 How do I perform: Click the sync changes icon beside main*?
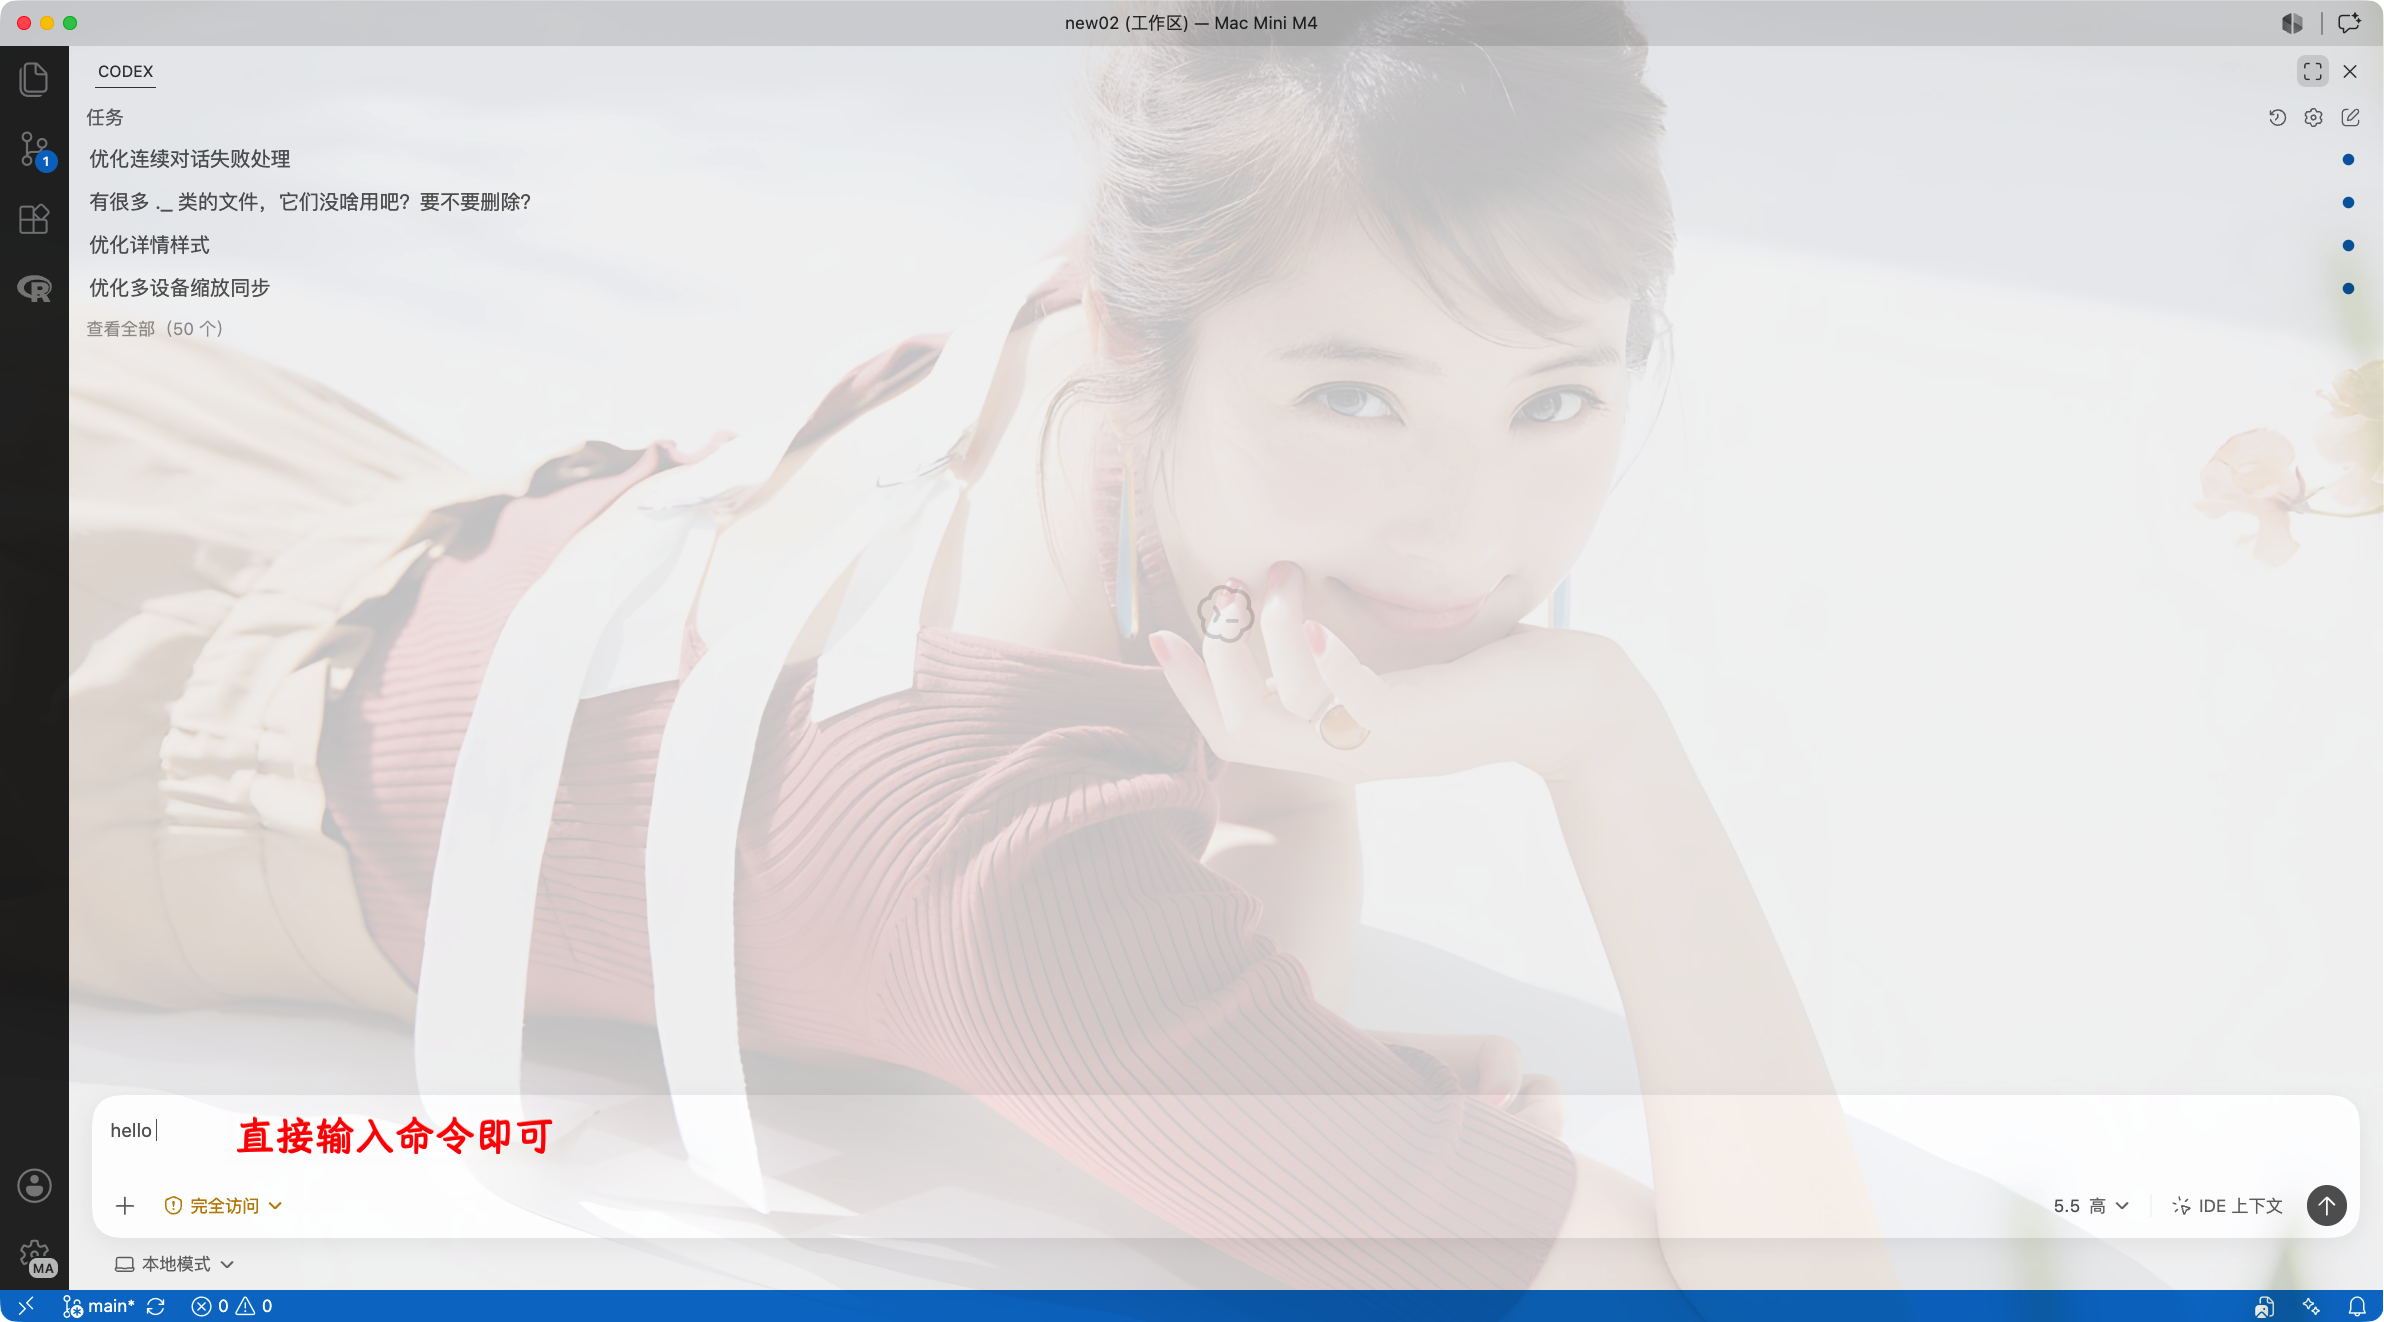pos(155,1306)
